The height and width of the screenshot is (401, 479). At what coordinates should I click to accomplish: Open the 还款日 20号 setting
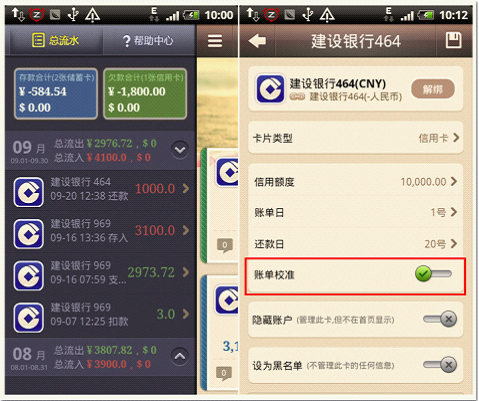(356, 244)
